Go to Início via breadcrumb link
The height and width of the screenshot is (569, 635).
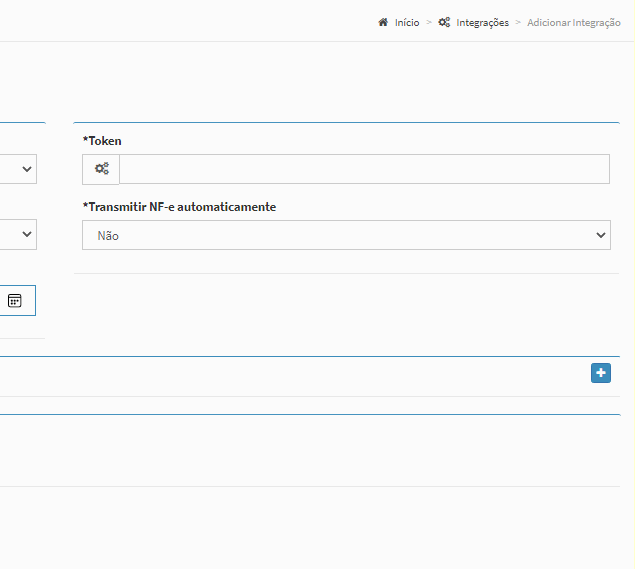click(x=407, y=22)
